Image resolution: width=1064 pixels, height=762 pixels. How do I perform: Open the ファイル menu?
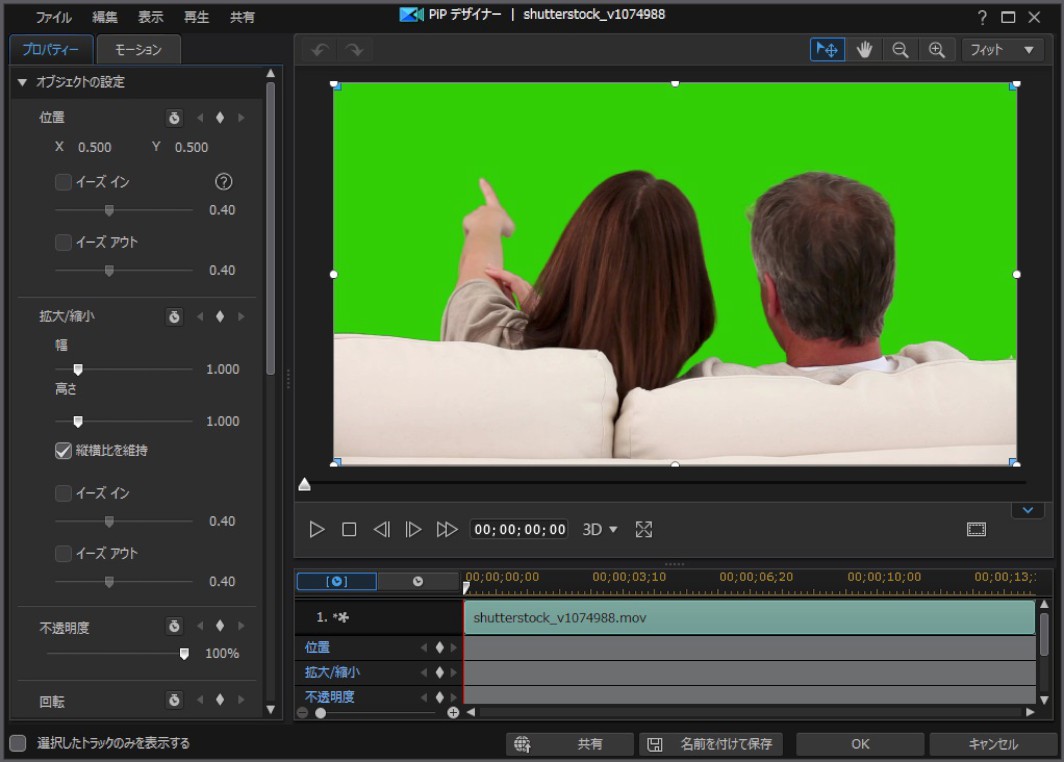point(54,17)
